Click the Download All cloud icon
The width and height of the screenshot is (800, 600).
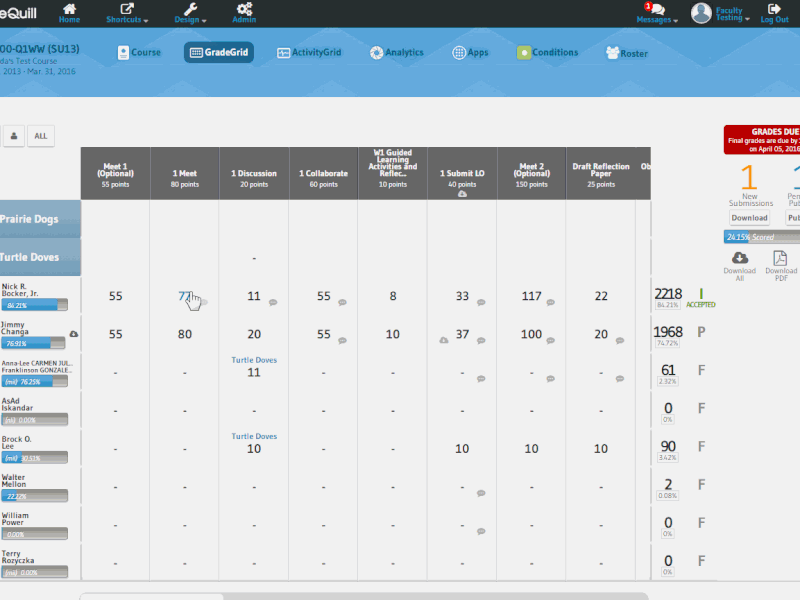(x=740, y=258)
